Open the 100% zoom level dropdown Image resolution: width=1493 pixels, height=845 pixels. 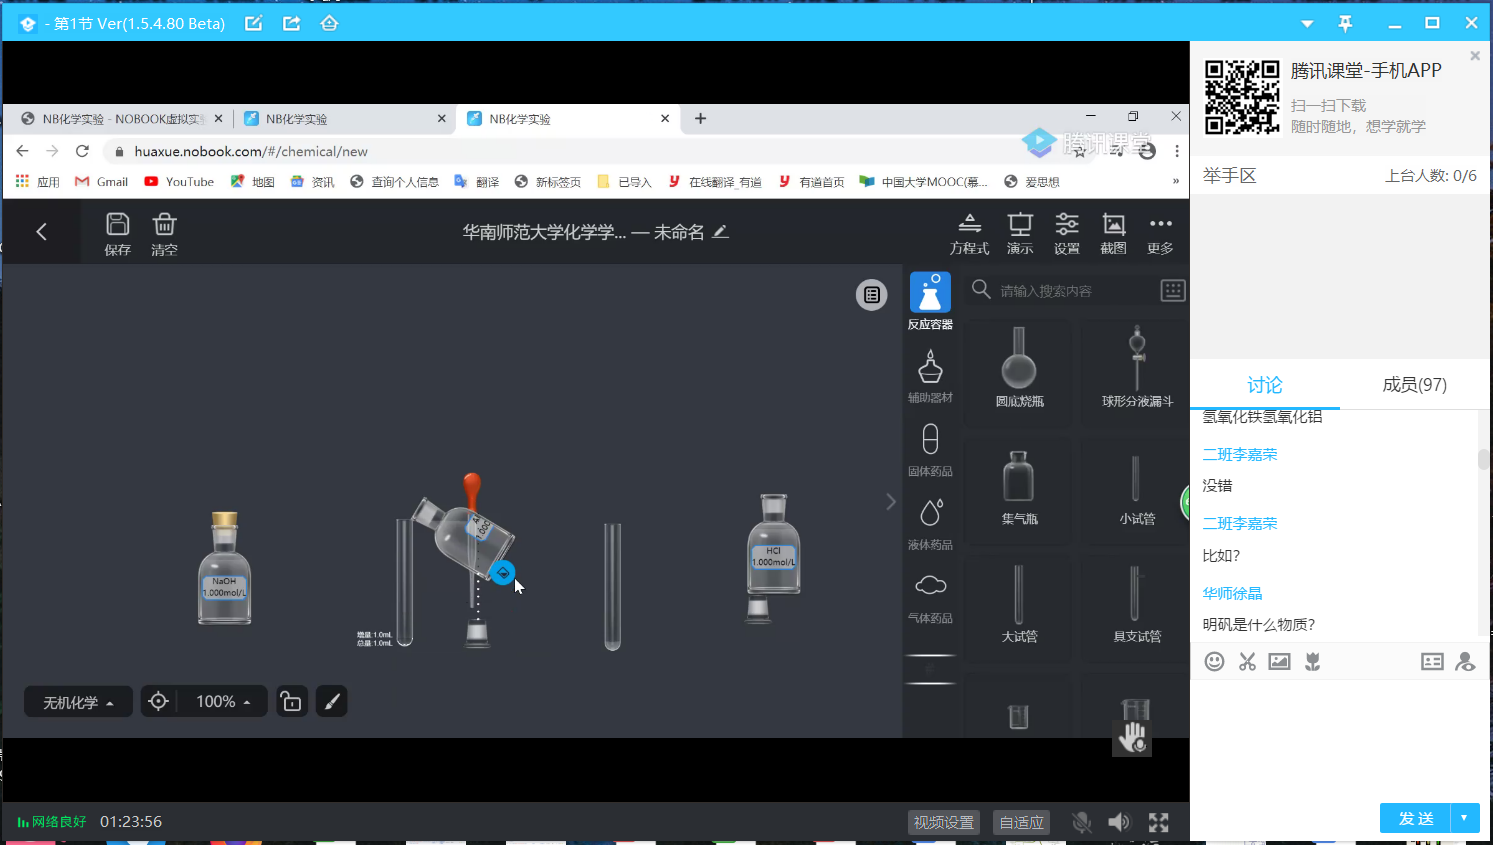point(222,702)
